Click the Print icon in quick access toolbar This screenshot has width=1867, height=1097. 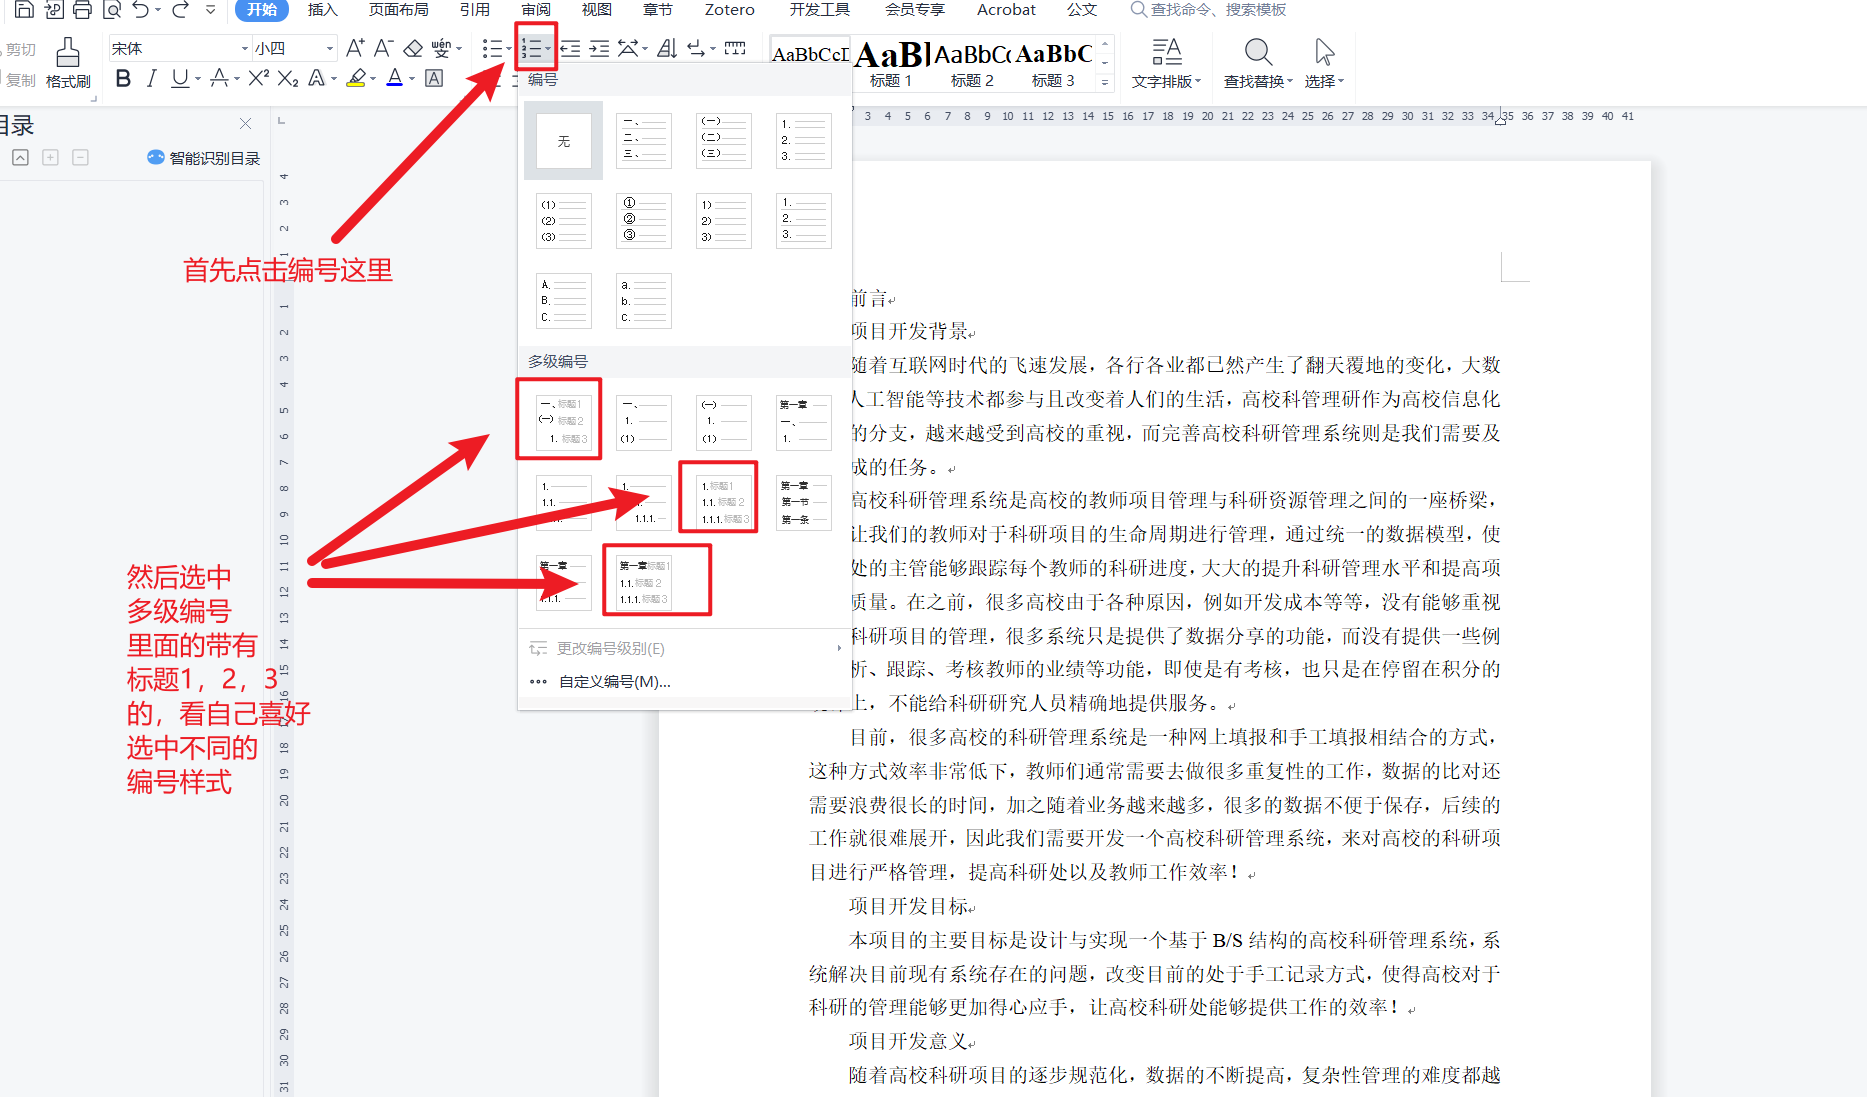82,10
